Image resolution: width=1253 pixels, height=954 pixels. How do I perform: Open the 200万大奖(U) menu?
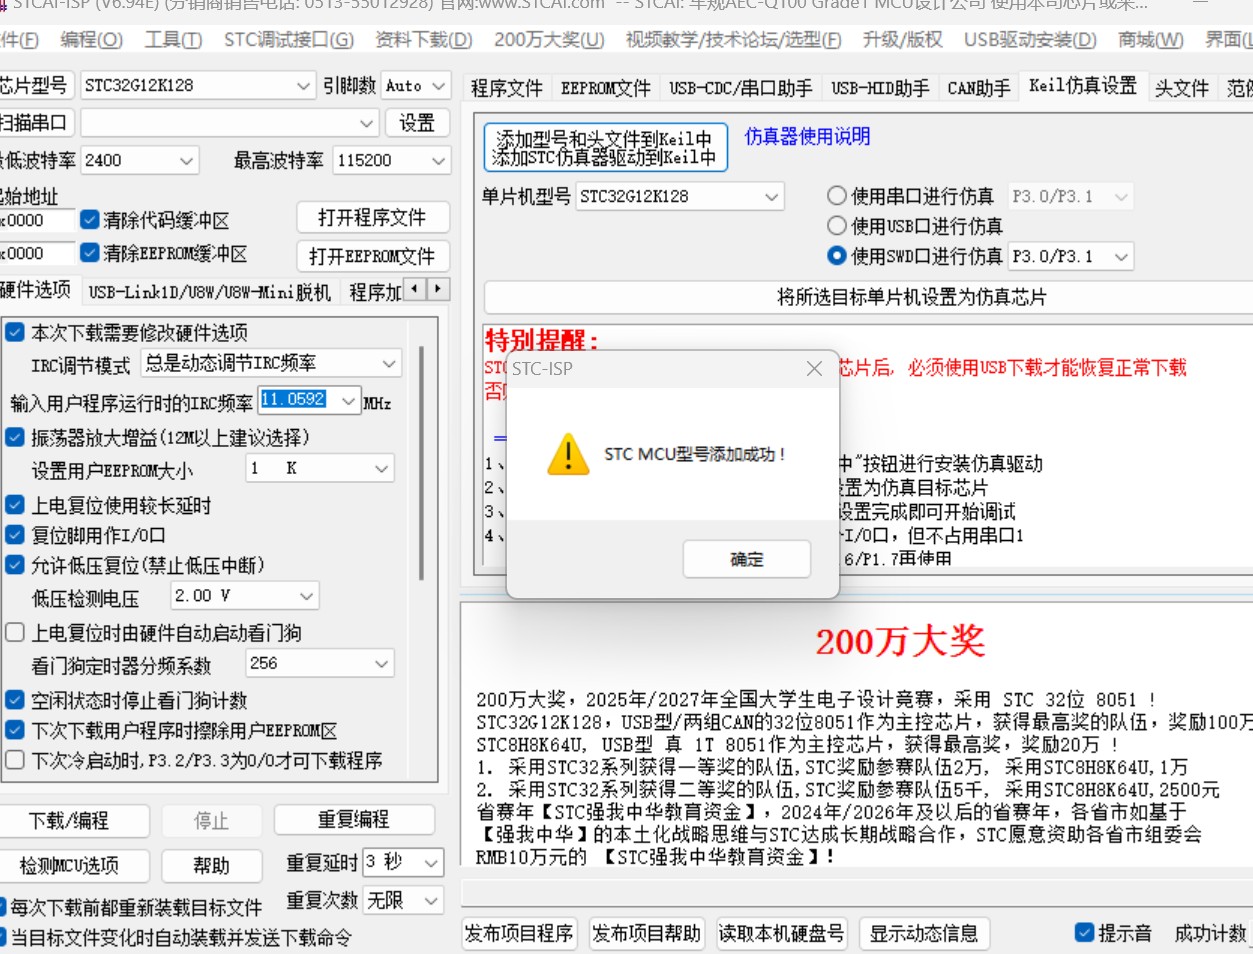click(x=549, y=40)
